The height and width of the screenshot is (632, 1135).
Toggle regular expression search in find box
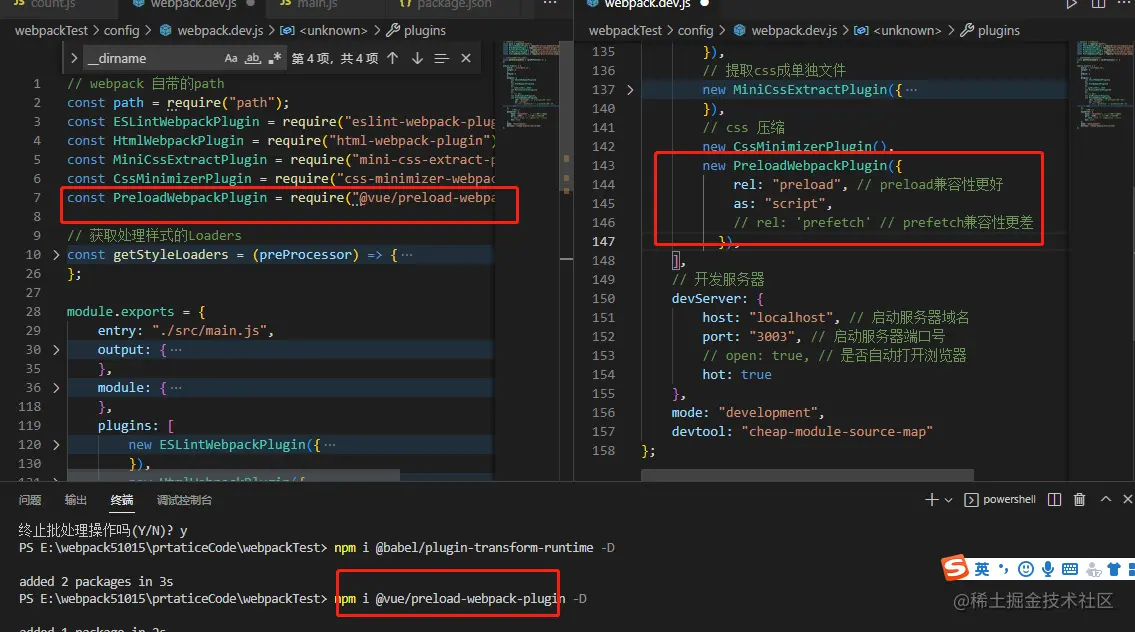[274, 59]
